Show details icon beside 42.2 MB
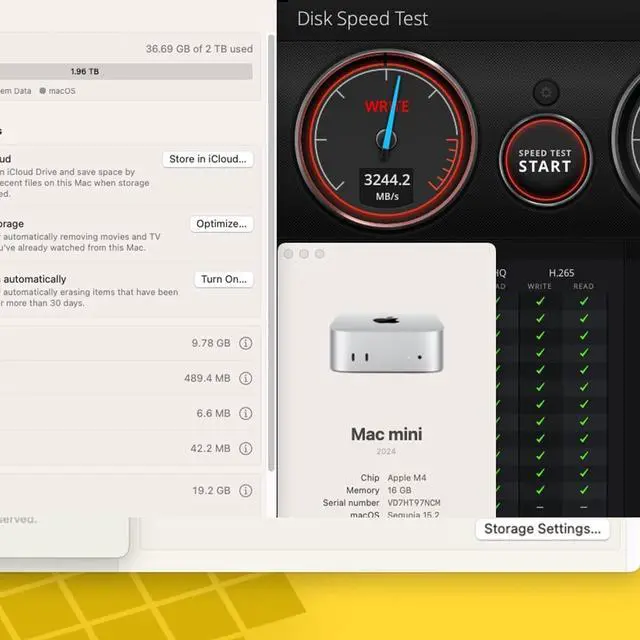Viewport: 640px width, 640px height. (246, 448)
